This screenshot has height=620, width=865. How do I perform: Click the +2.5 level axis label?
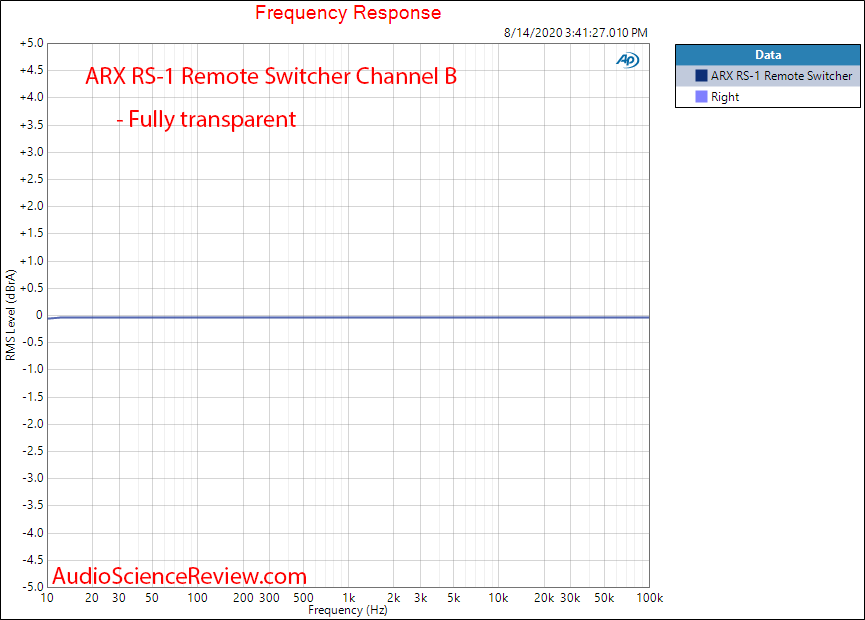[31, 179]
